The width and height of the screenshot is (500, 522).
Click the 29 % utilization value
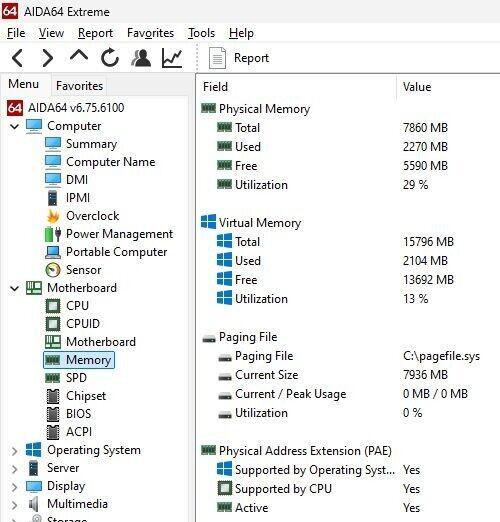(415, 185)
